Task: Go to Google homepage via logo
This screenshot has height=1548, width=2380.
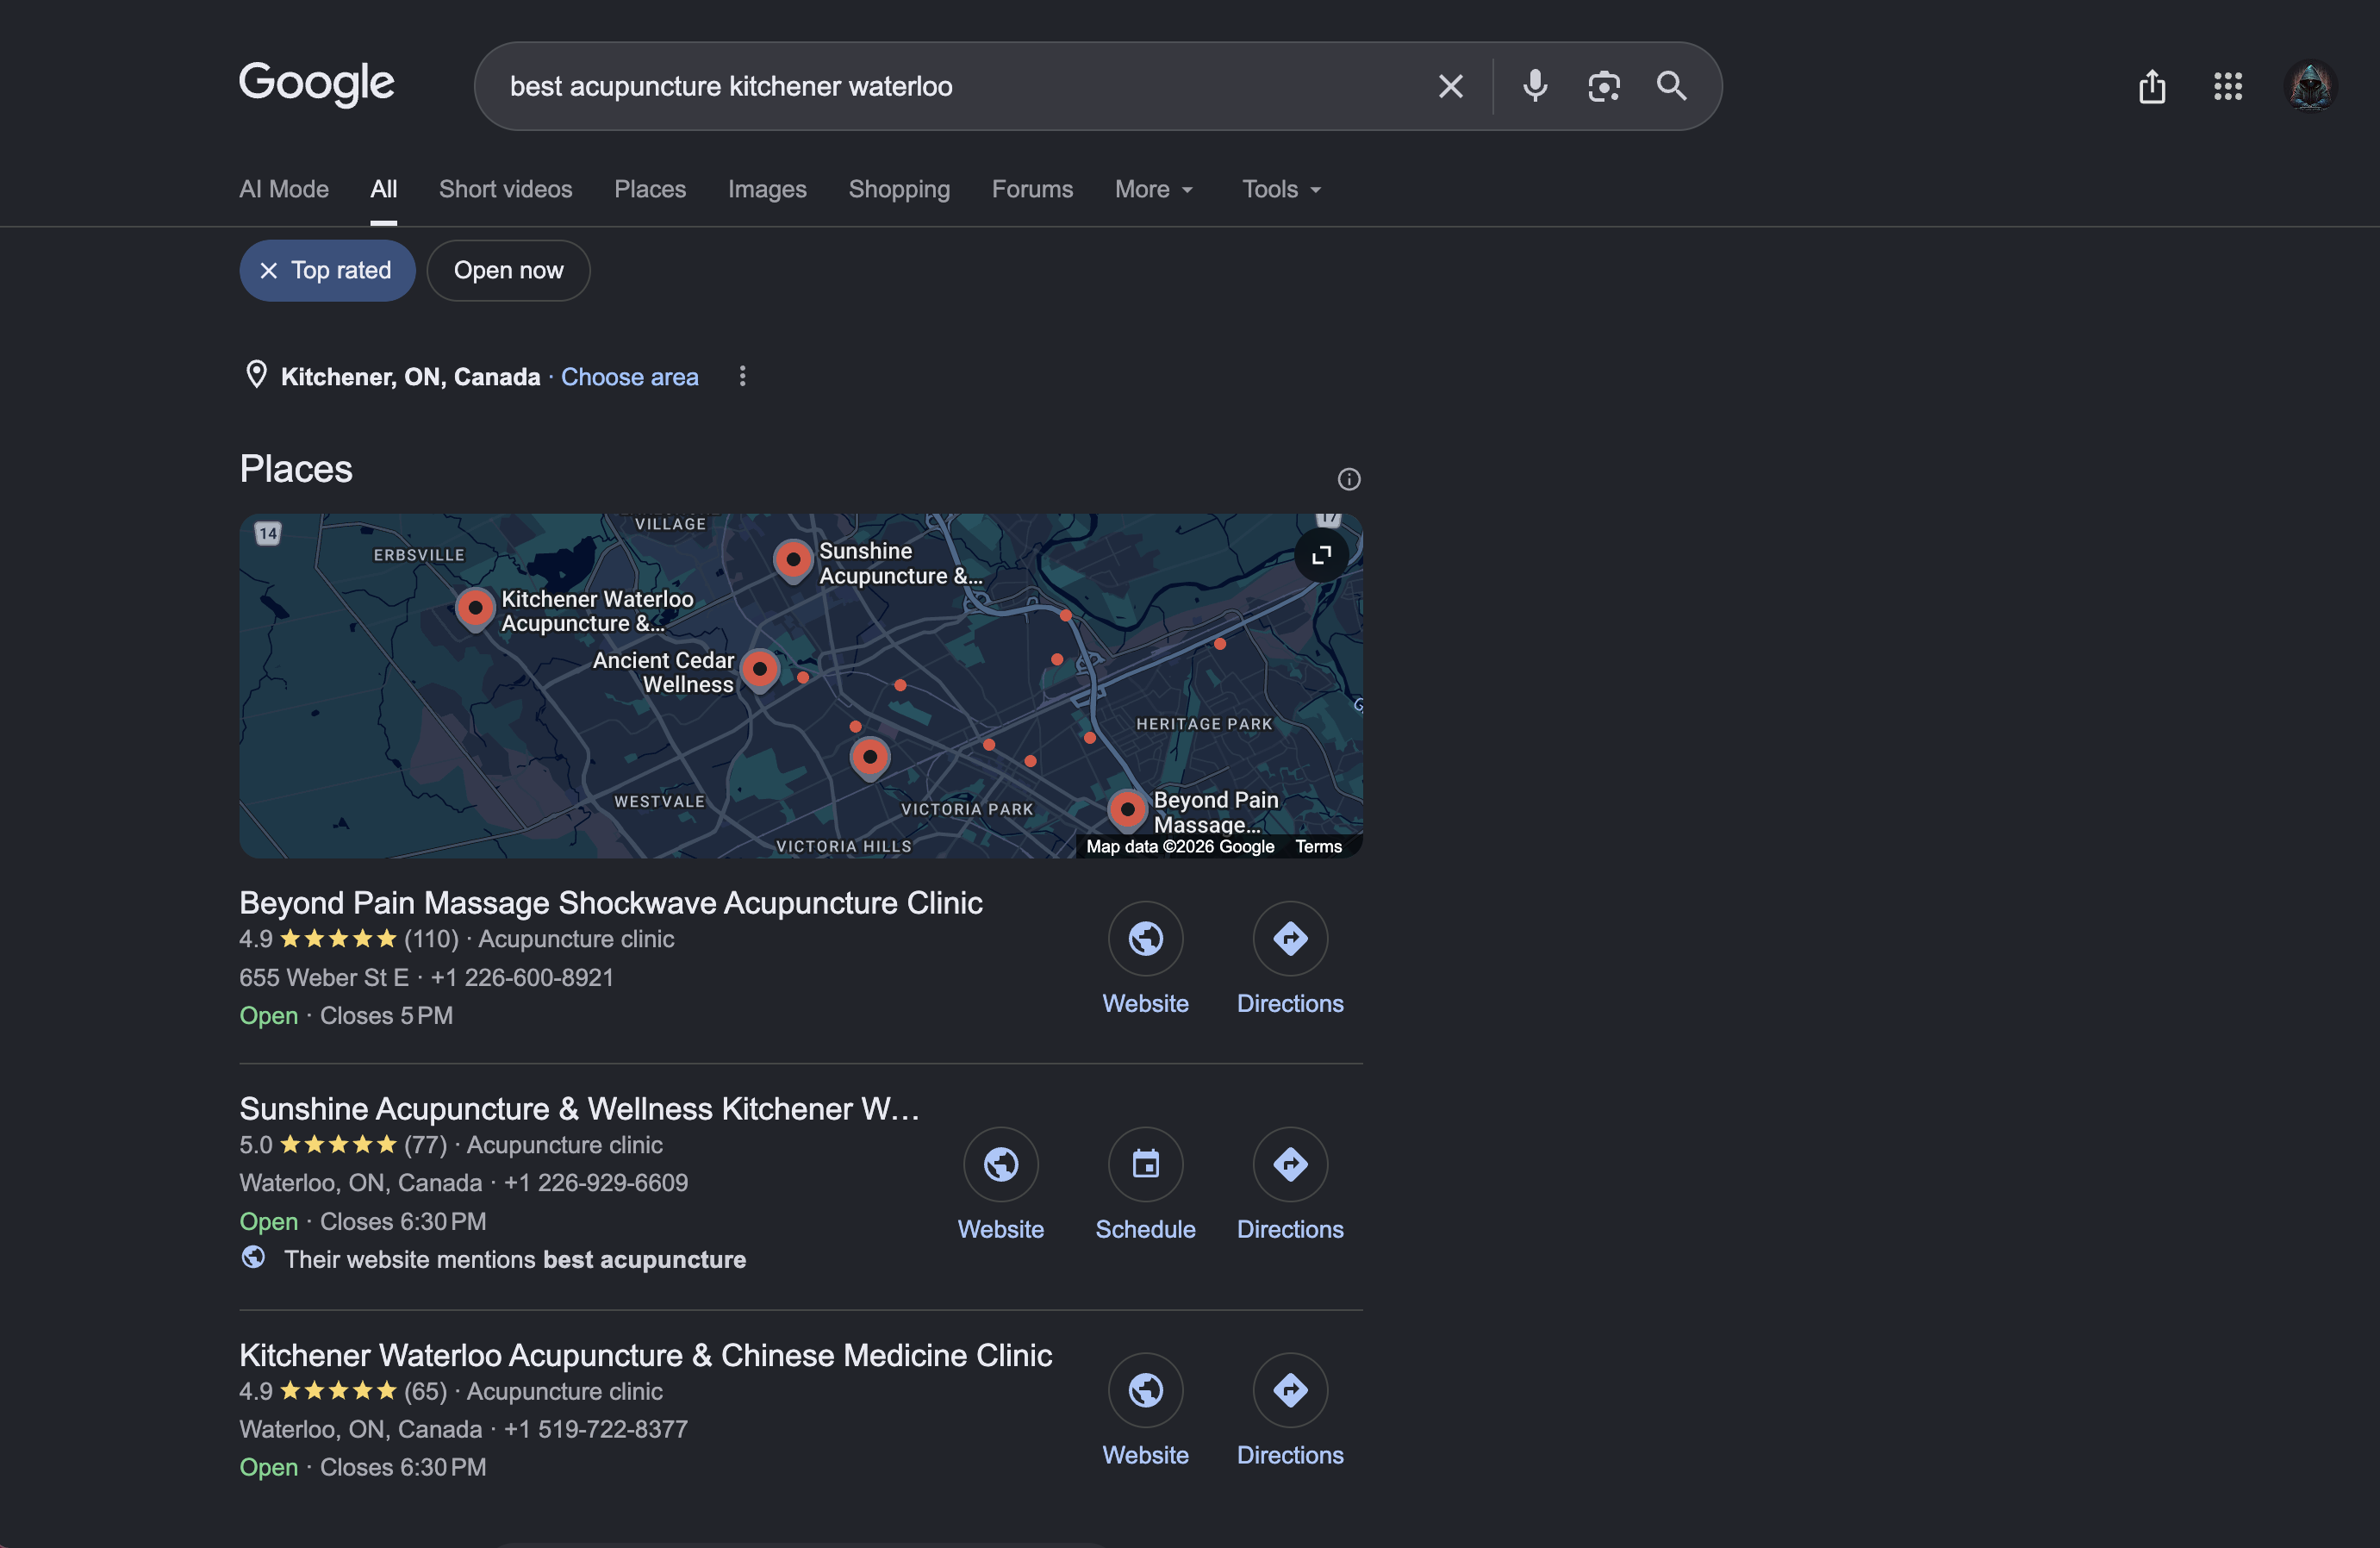Action: pos(316,84)
